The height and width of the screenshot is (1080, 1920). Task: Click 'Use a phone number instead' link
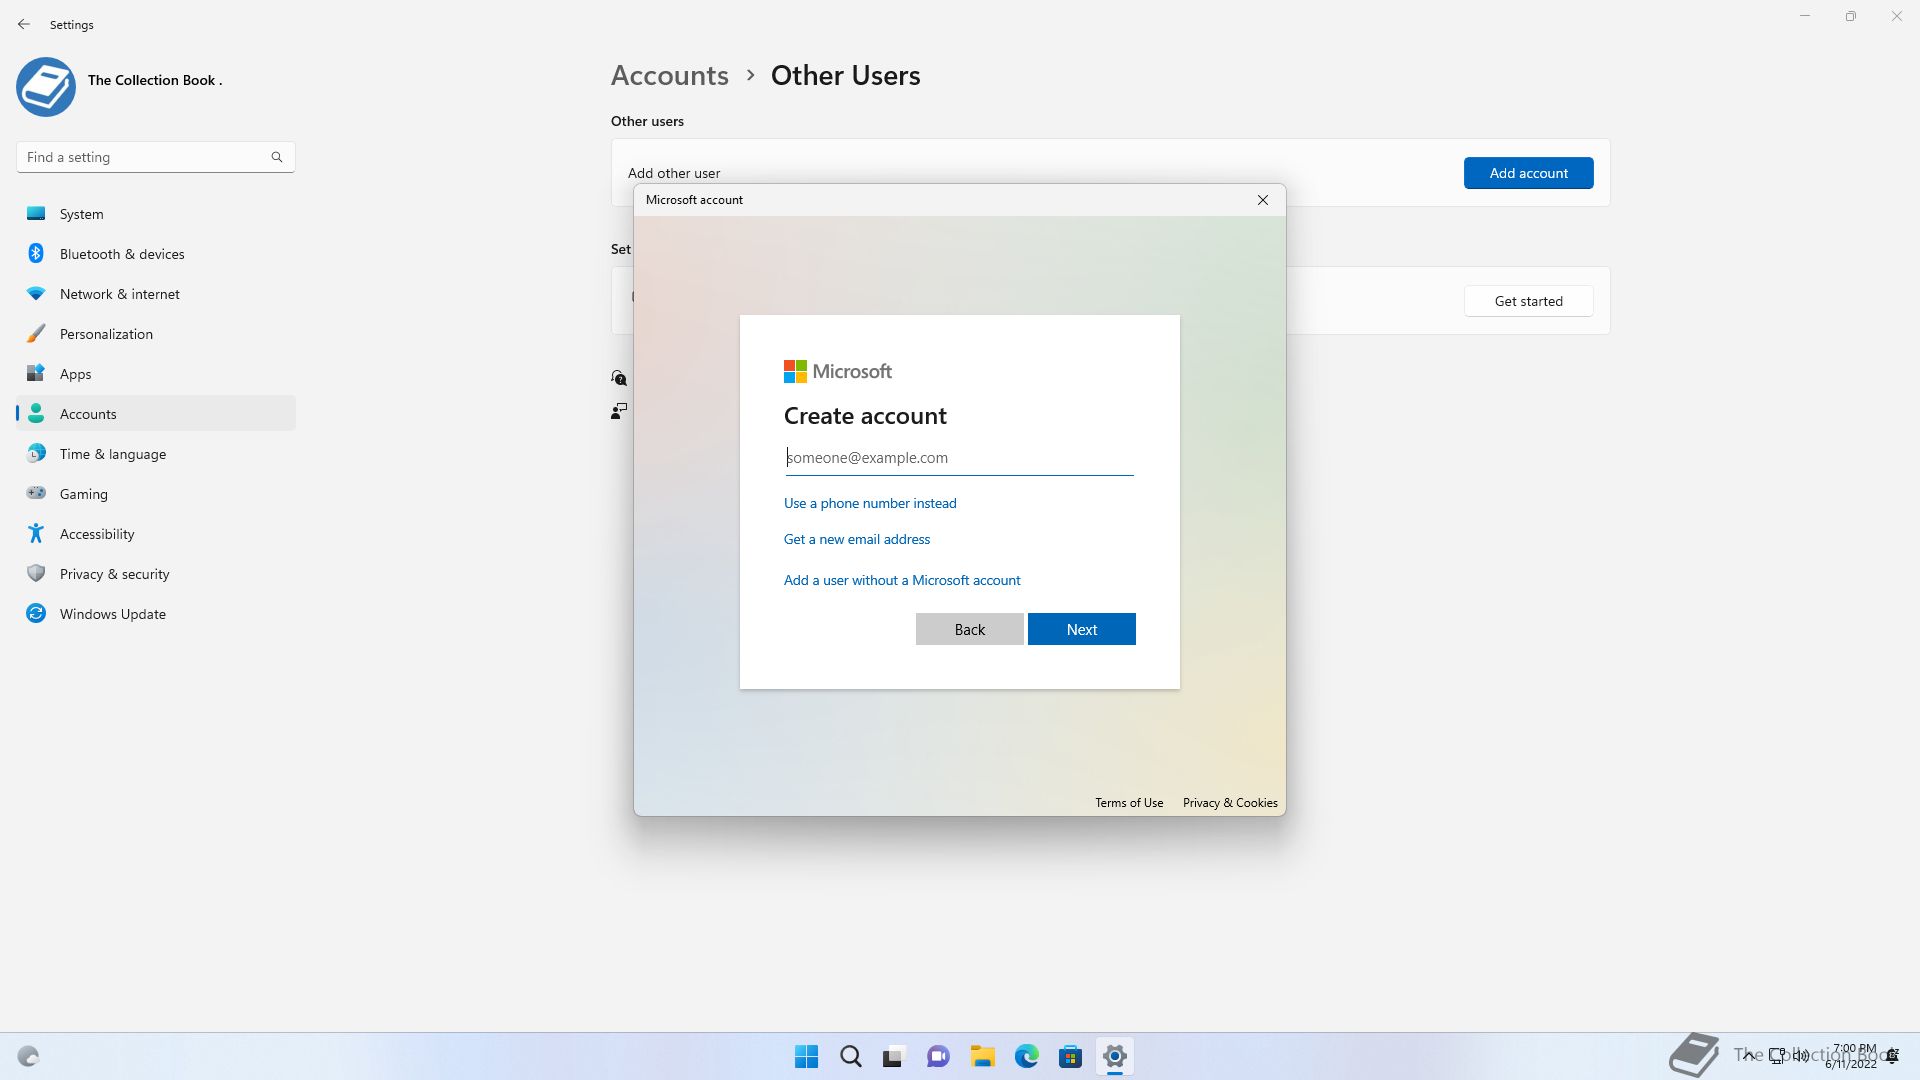click(x=869, y=503)
